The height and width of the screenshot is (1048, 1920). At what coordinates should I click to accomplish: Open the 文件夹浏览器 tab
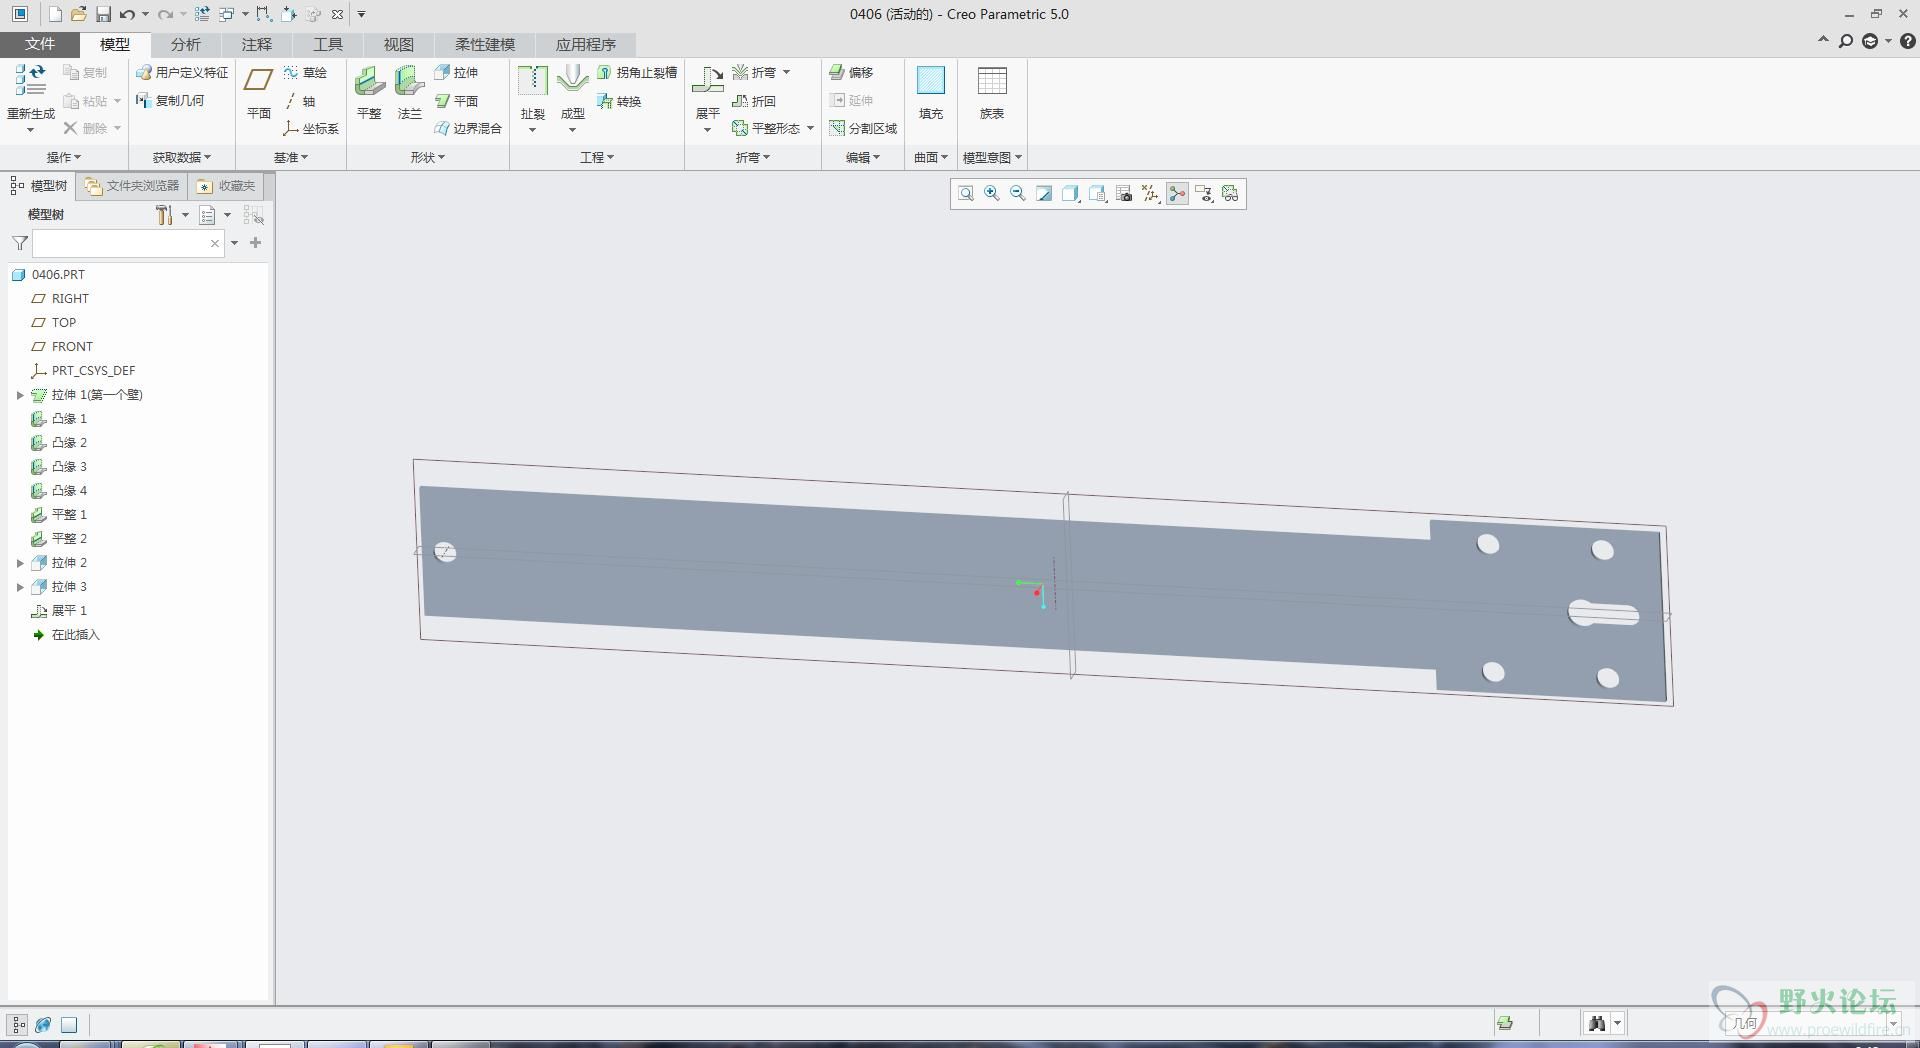pos(132,186)
